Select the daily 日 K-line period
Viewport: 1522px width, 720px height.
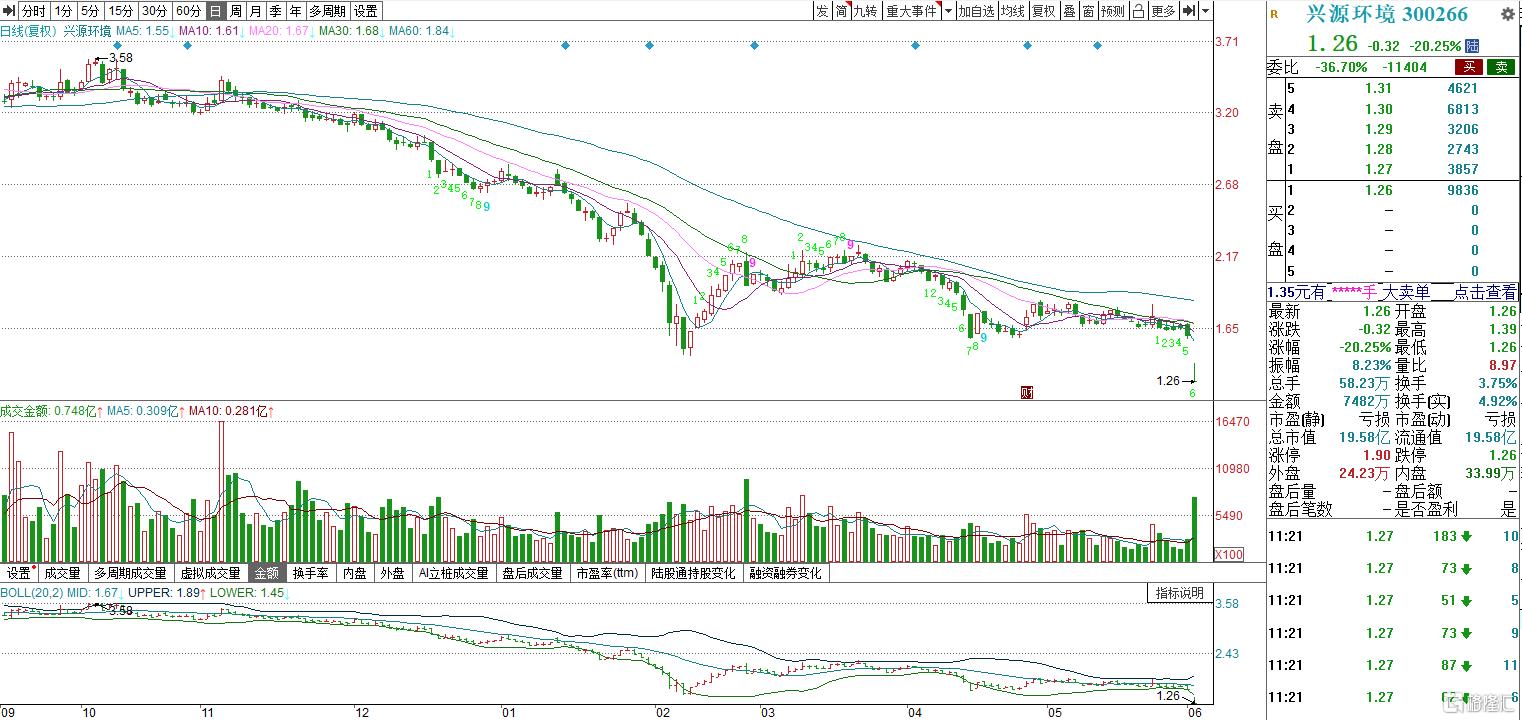(215, 11)
